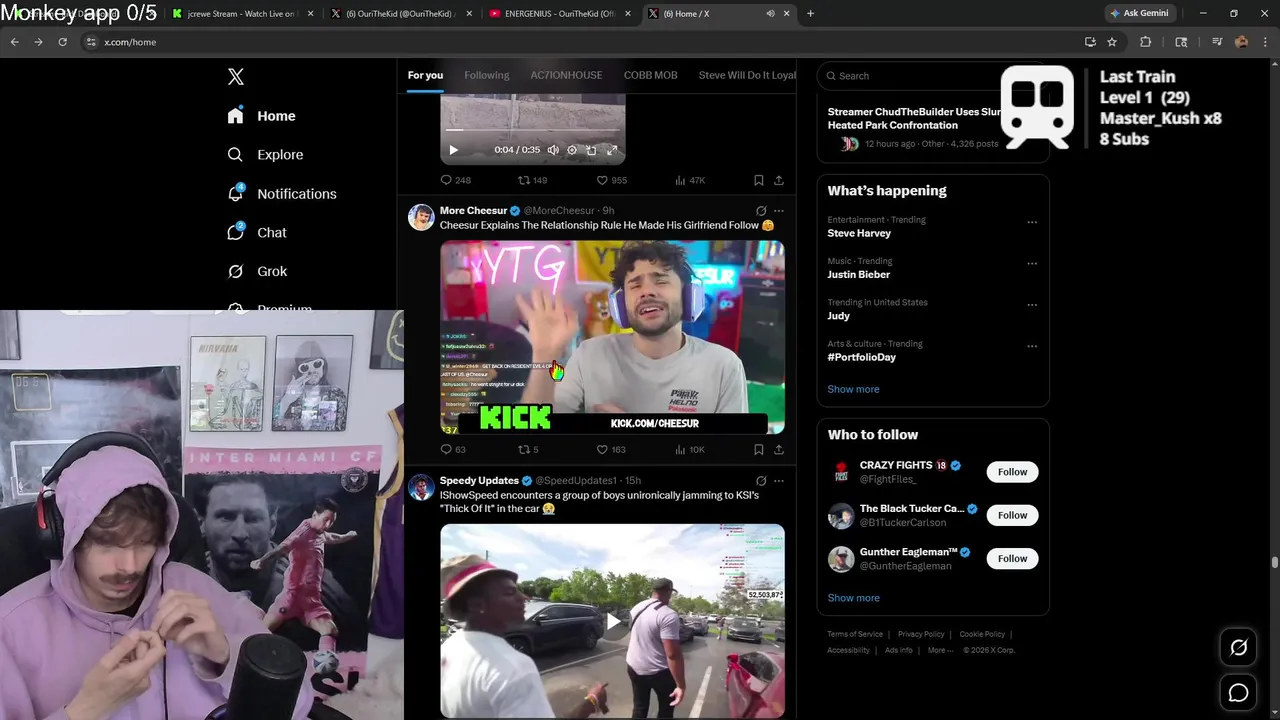
Task: Mute the top video volume icon
Action: point(553,150)
